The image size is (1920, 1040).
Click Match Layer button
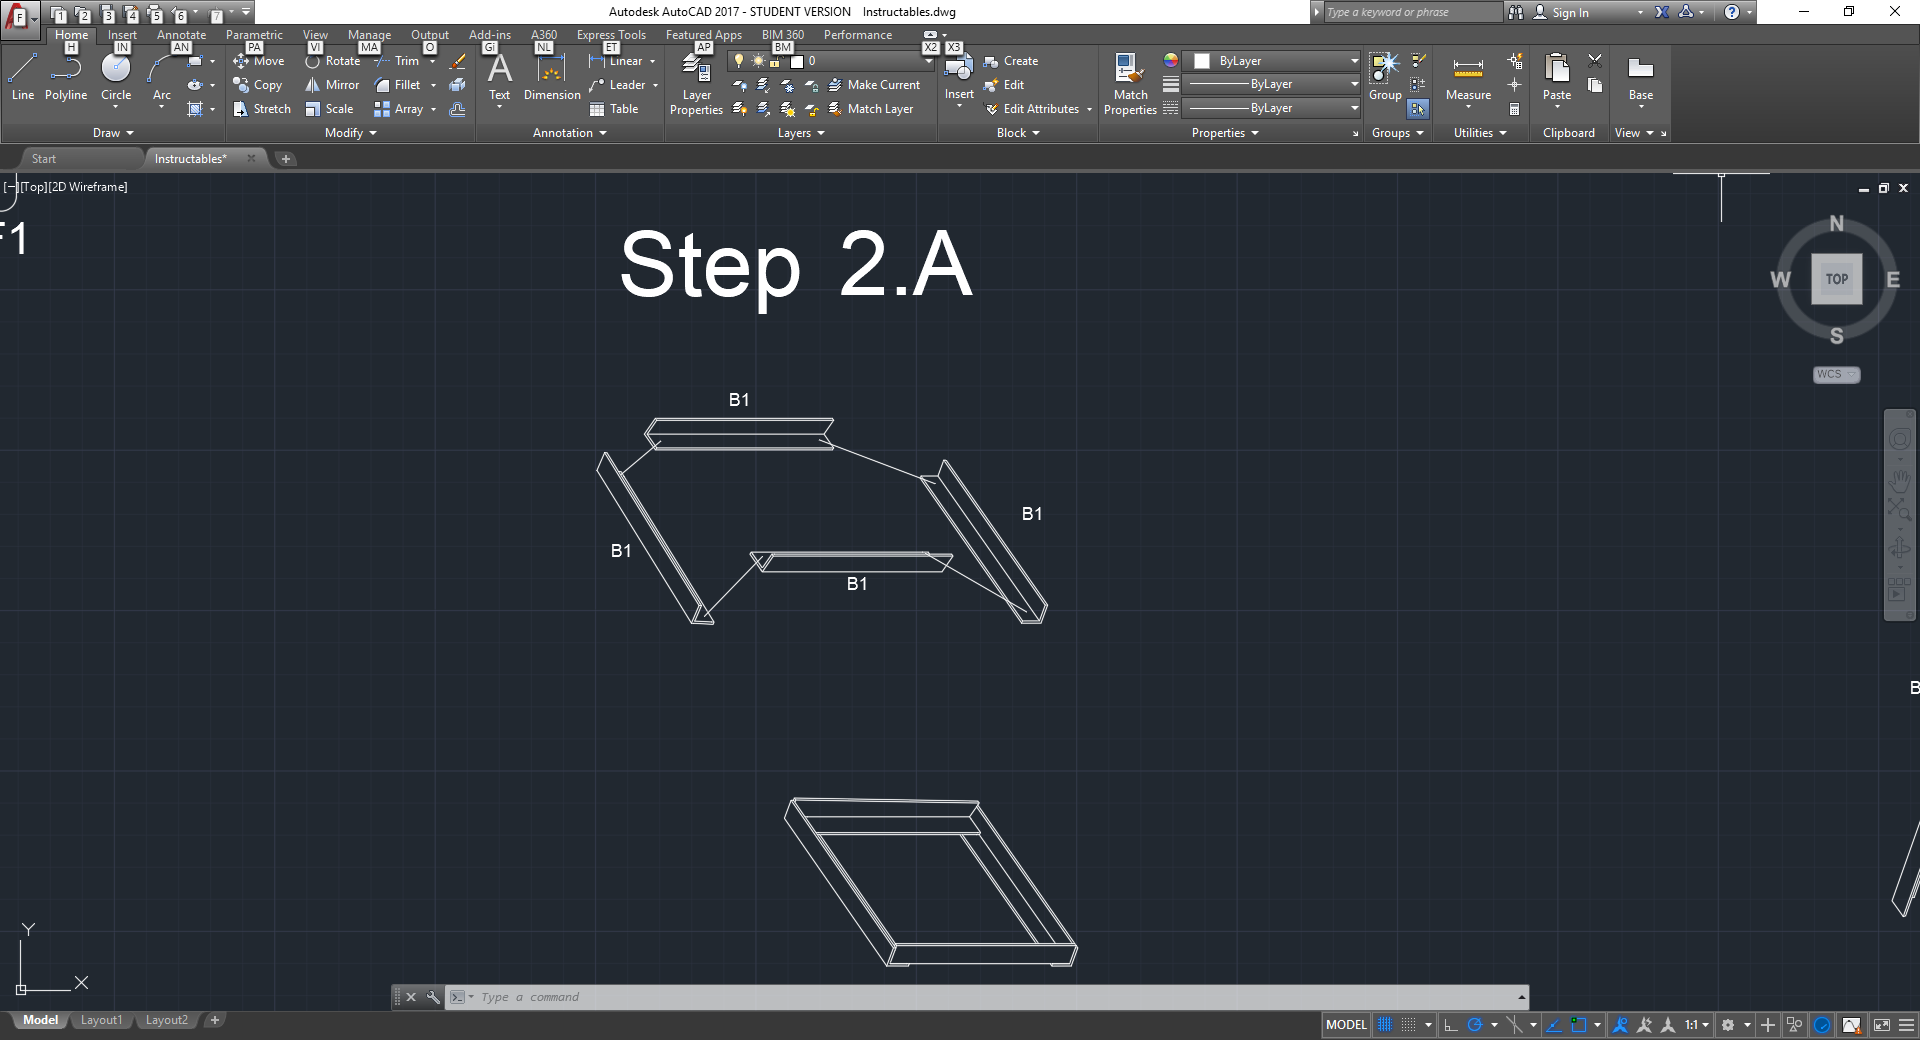(x=871, y=109)
